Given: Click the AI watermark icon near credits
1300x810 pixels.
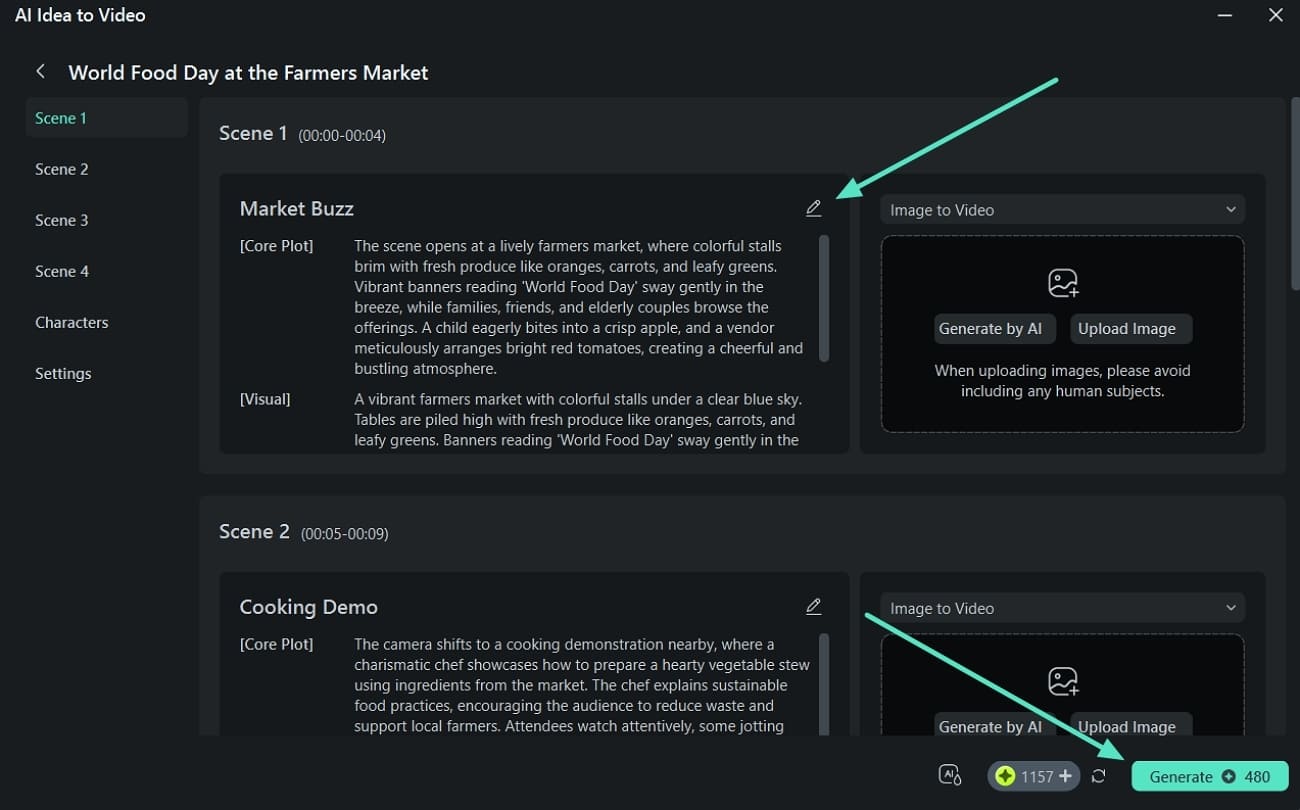Looking at the screenshot, I should click(x=950, y=775).
